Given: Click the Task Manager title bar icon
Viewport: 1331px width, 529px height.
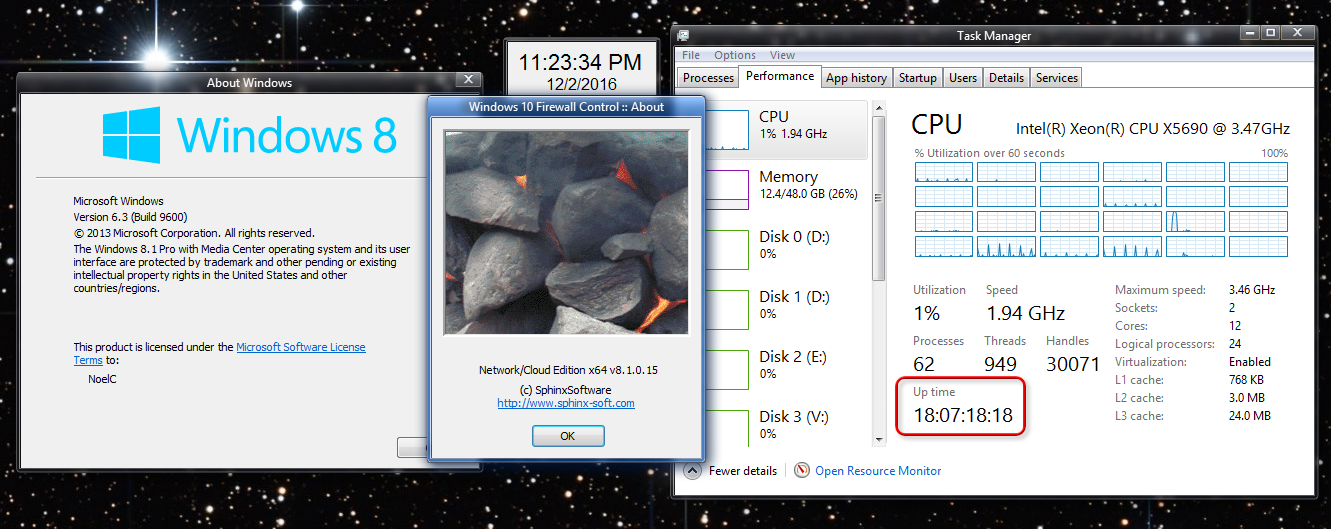Looking at the screenshot, I should (683, 35).
